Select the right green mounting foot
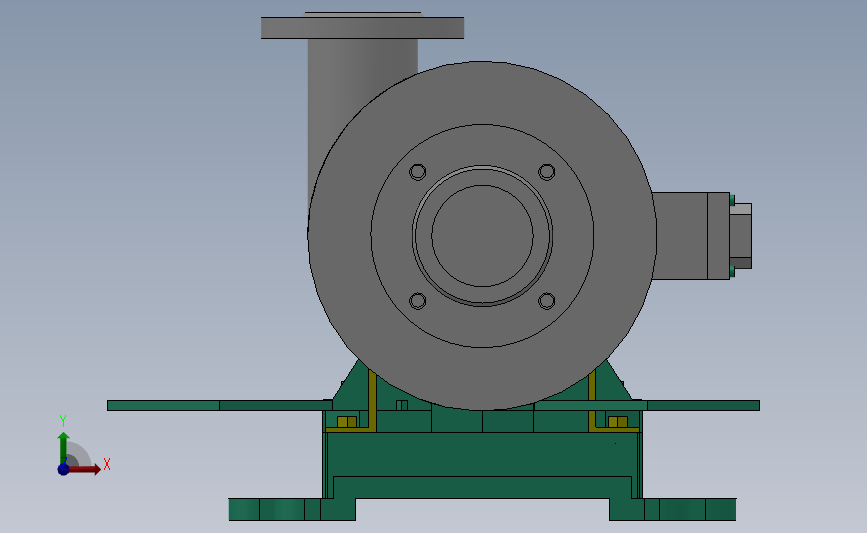 (673, 509)
